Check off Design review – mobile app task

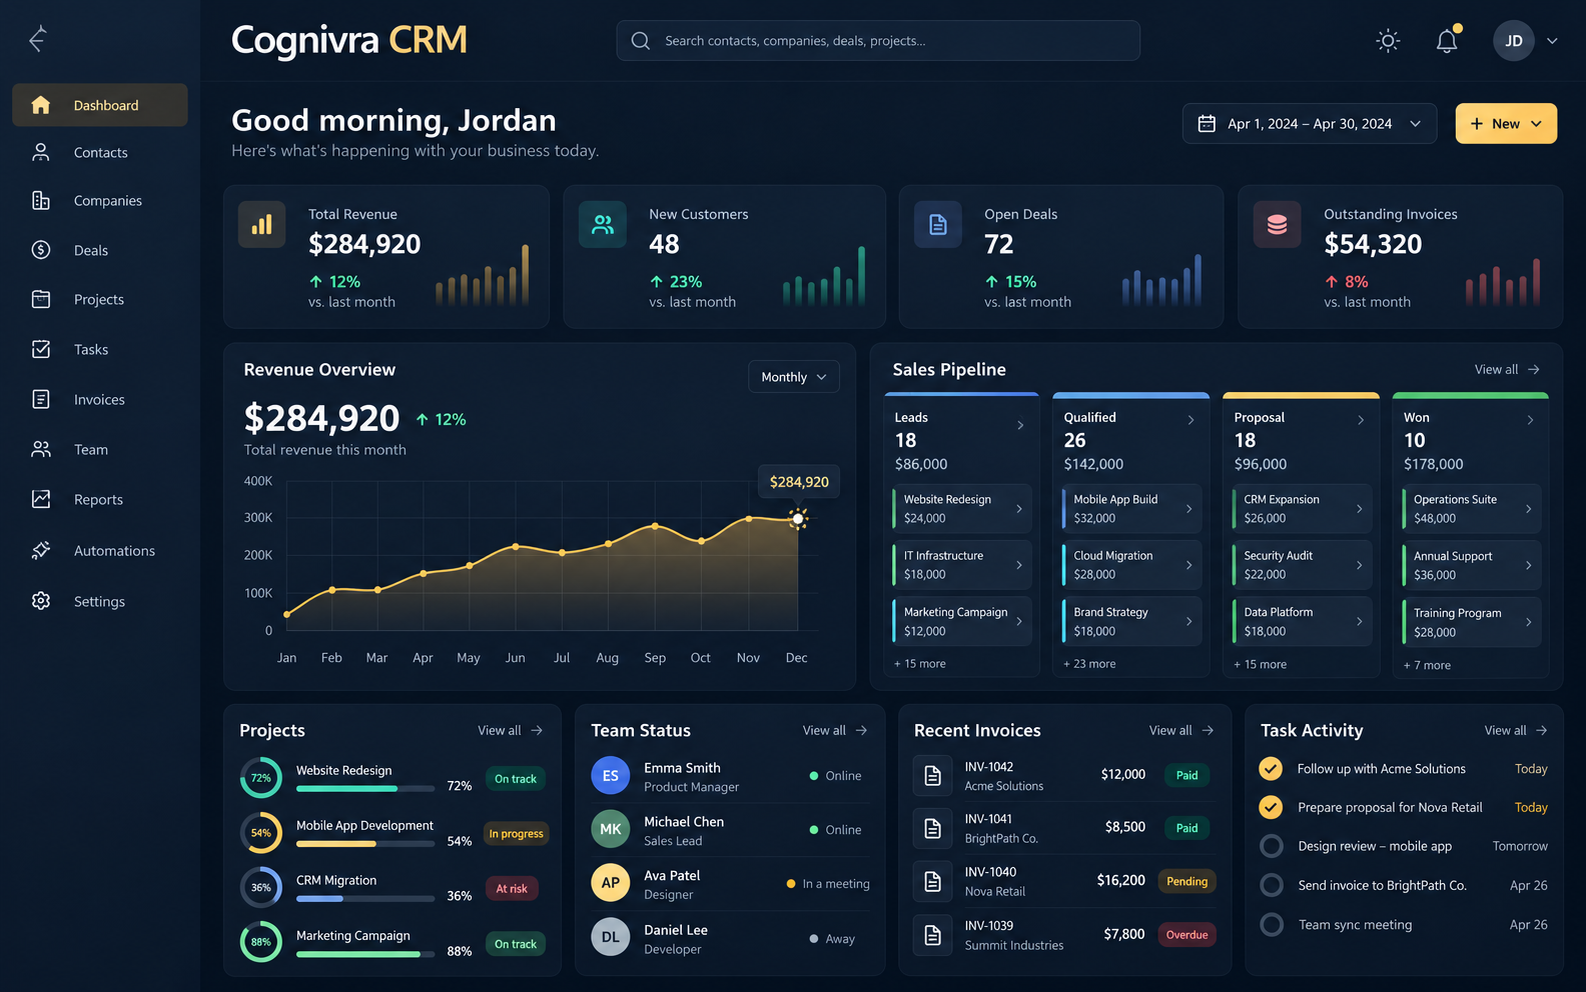pos(1271,846)
